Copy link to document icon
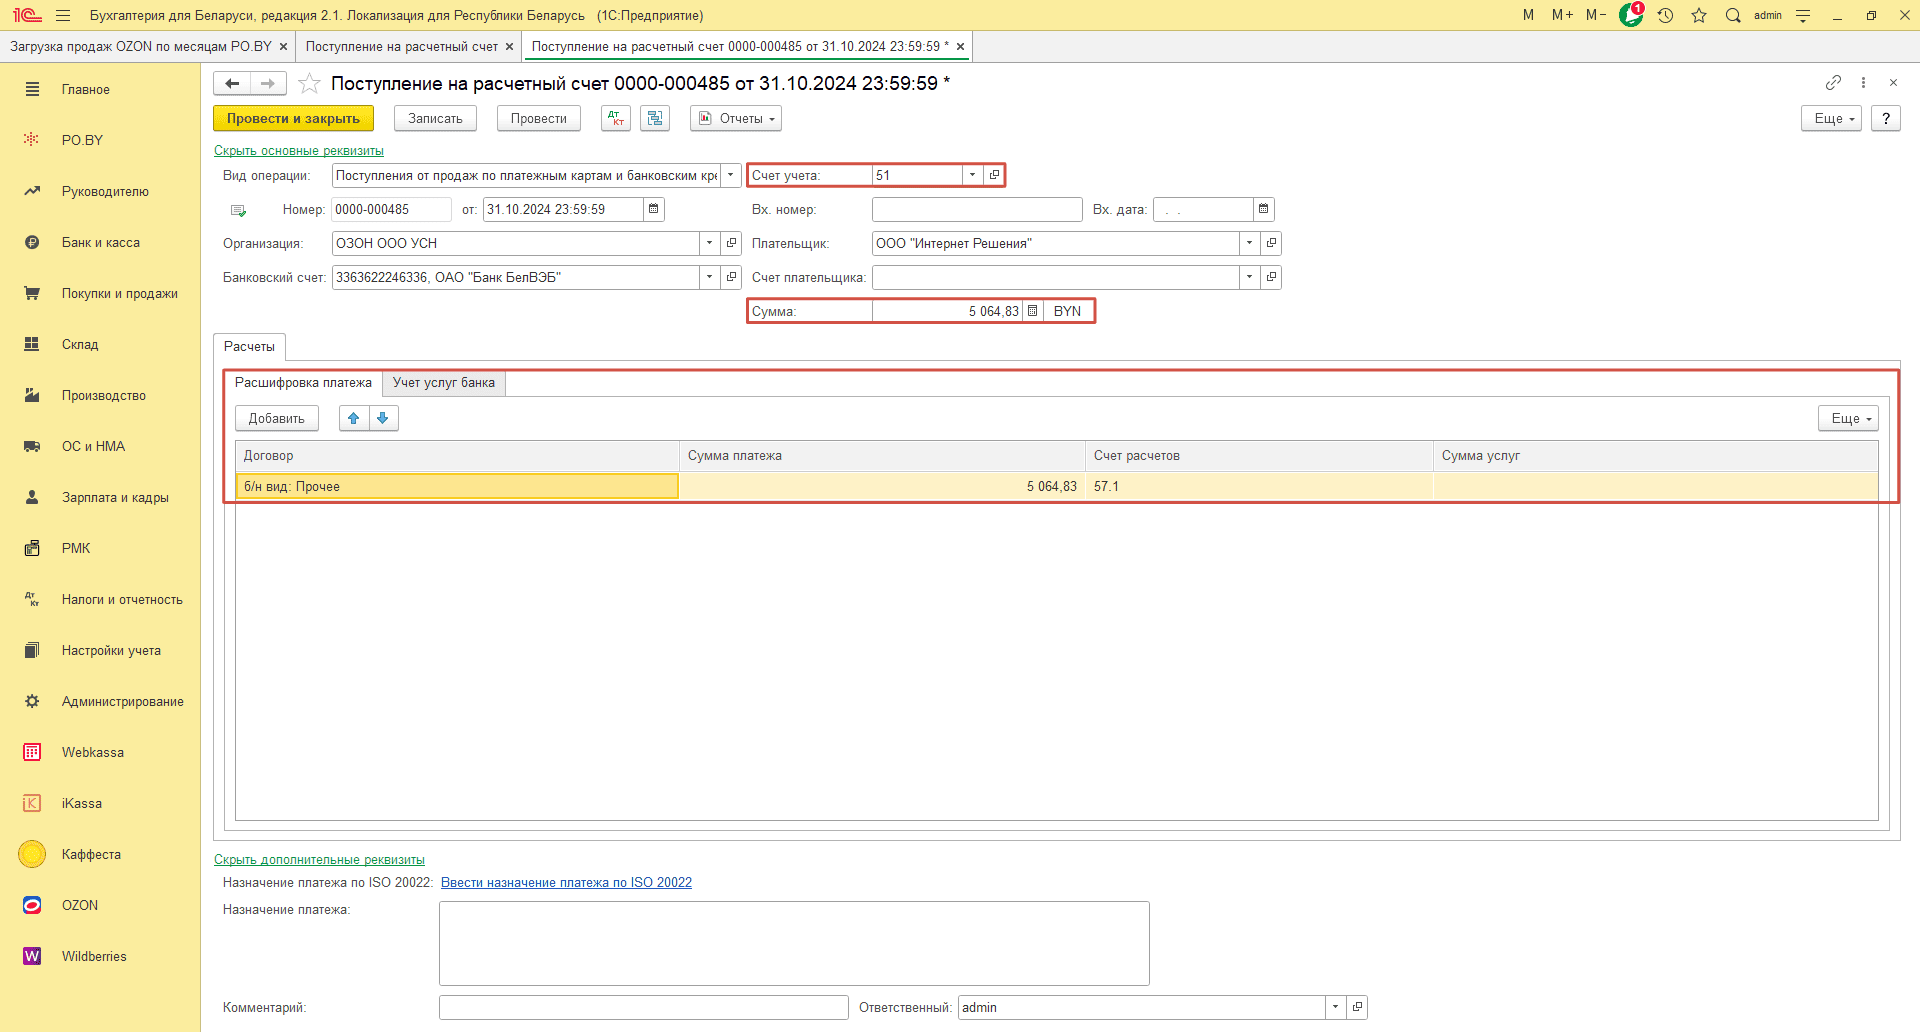 1833,83
